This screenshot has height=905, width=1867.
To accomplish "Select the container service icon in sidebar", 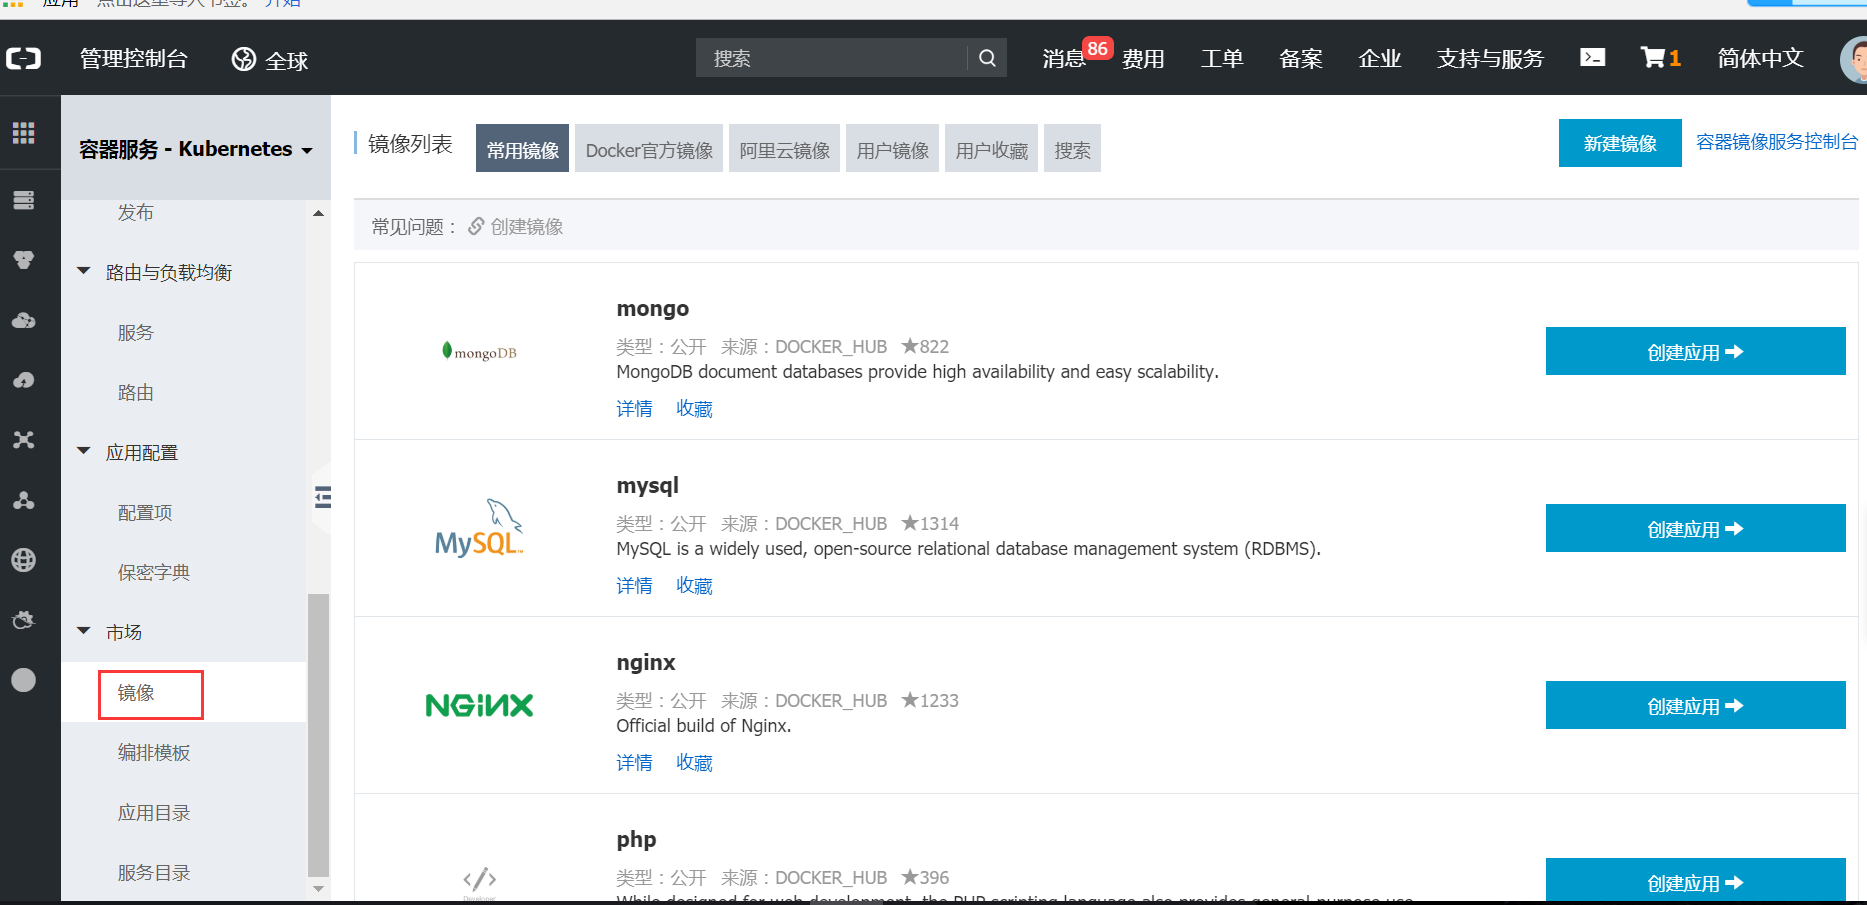I will tap(24, 259).
